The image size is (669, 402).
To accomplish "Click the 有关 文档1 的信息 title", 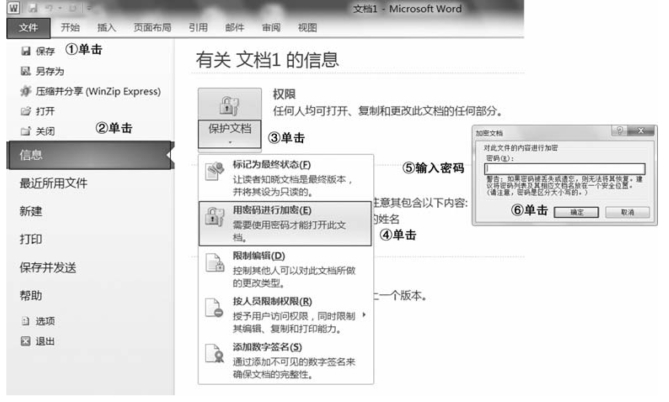I will 268,60.
